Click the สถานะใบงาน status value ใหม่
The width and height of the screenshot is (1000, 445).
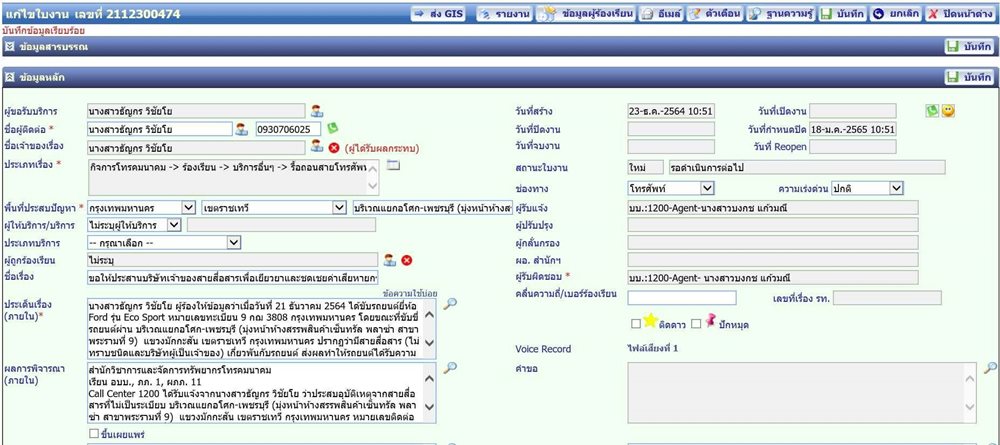click(x=645, y=168)
